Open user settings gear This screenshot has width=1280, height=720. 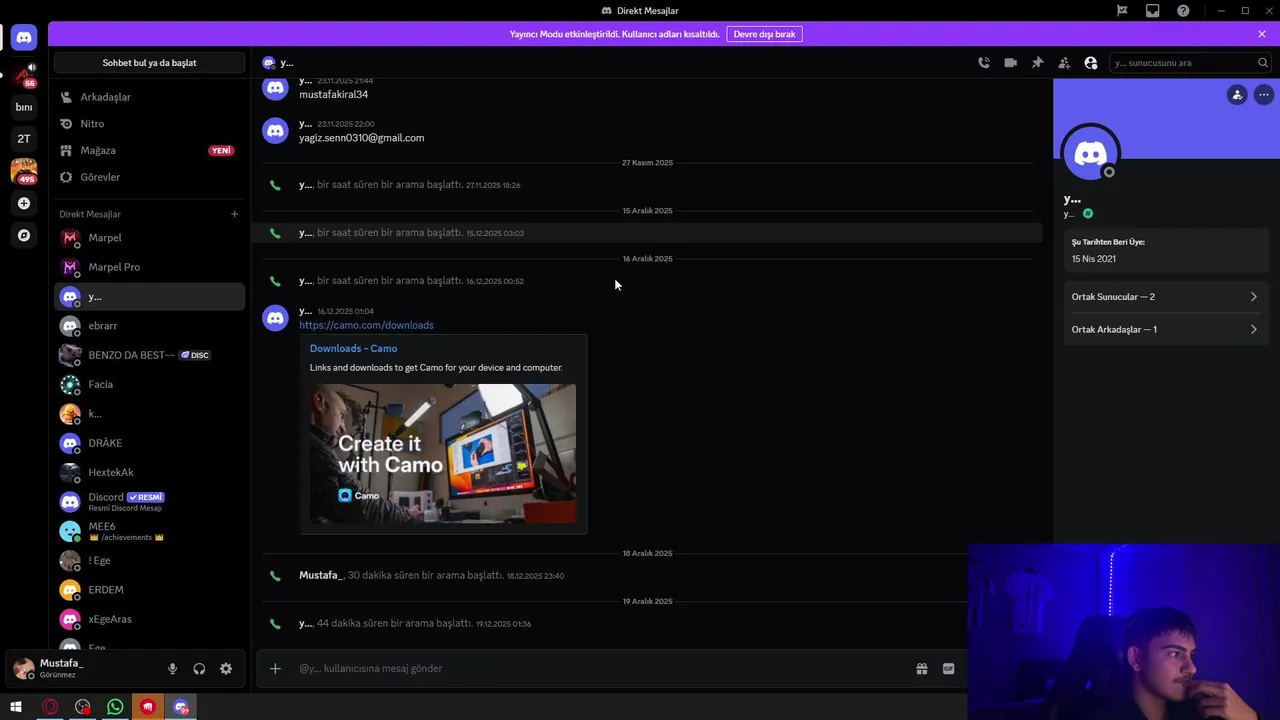click(226, 669)
